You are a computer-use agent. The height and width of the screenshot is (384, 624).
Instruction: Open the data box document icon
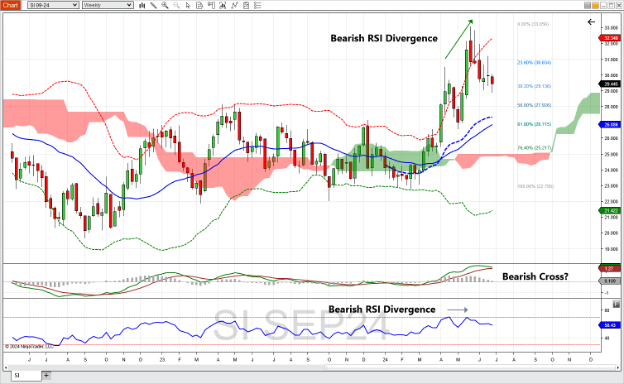coord(199,5)
